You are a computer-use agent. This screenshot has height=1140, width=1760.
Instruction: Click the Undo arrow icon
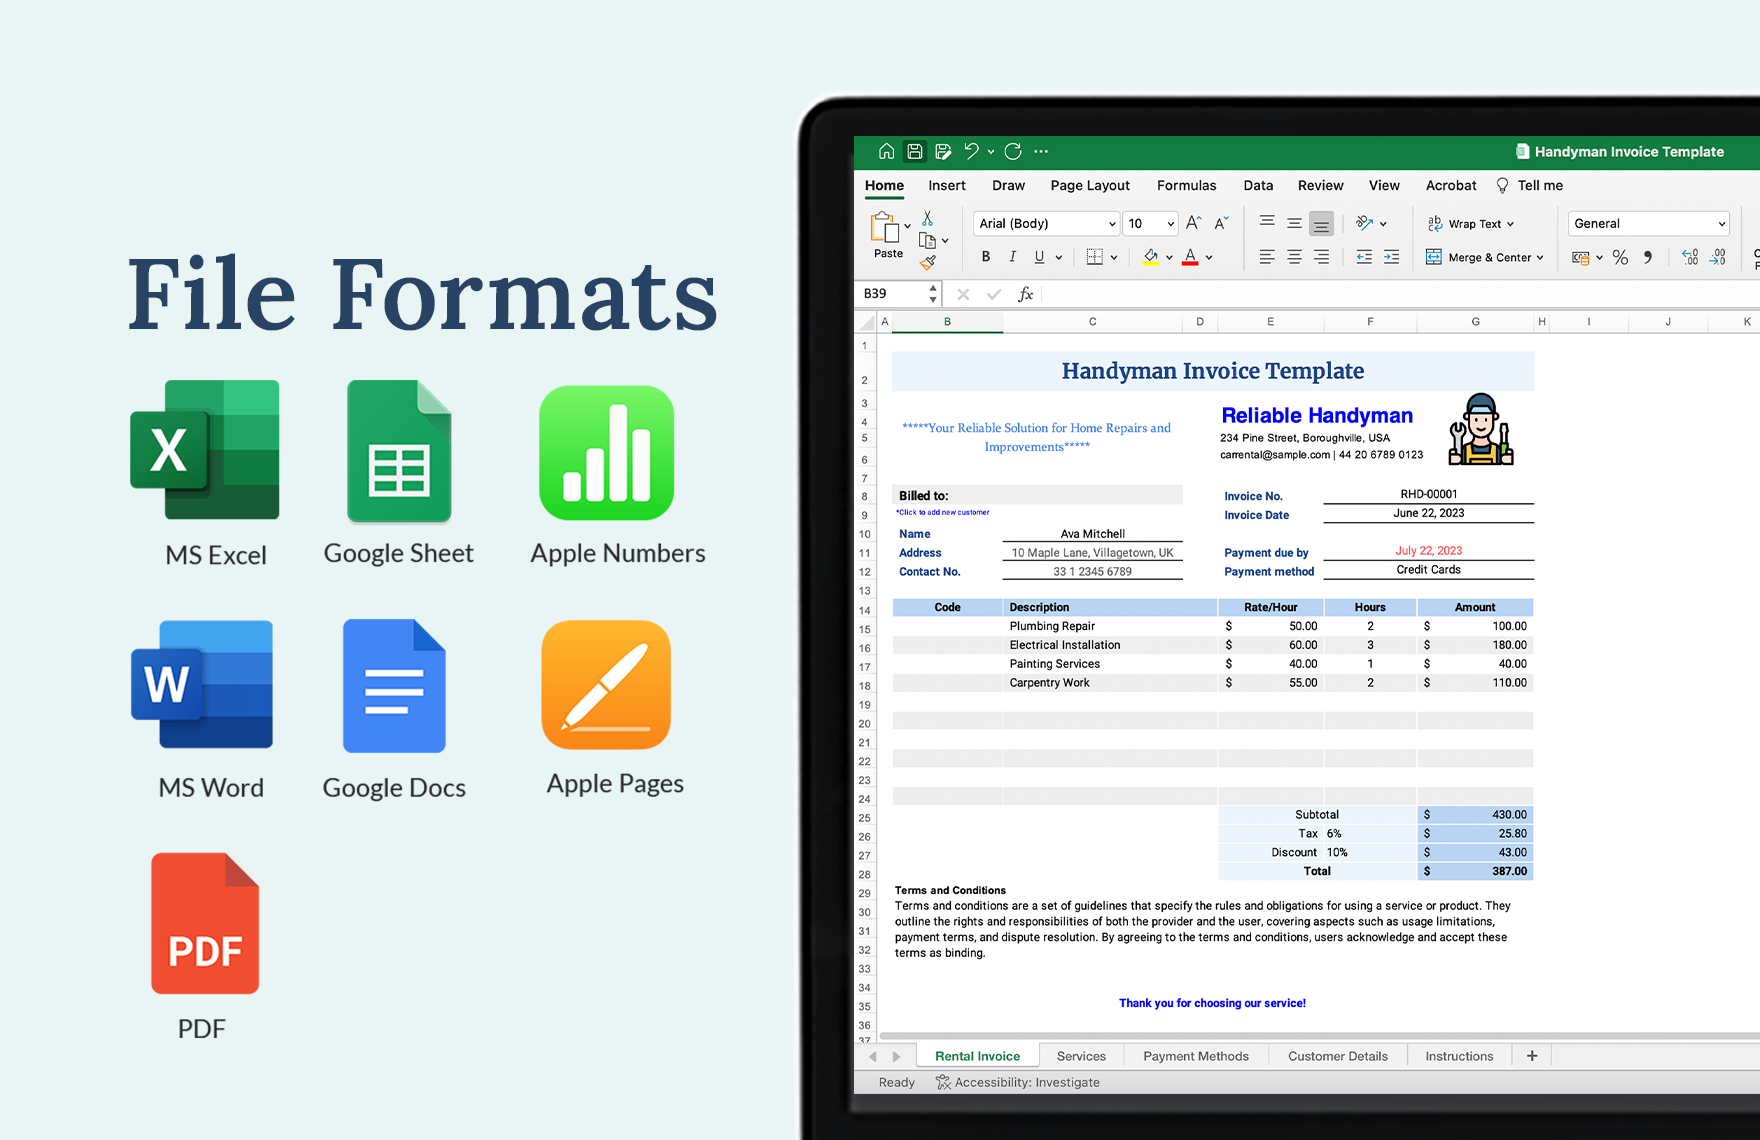[971, 151]
